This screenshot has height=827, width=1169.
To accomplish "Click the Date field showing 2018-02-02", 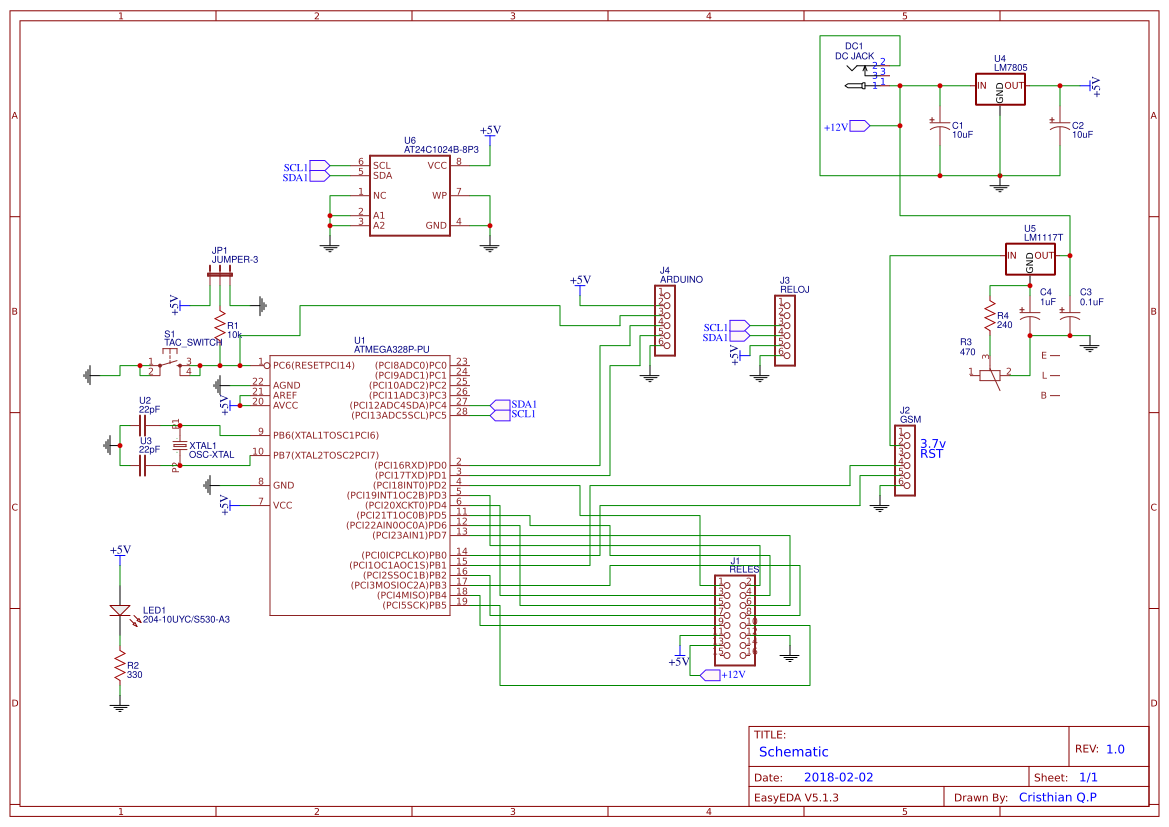I will point(838,775).
